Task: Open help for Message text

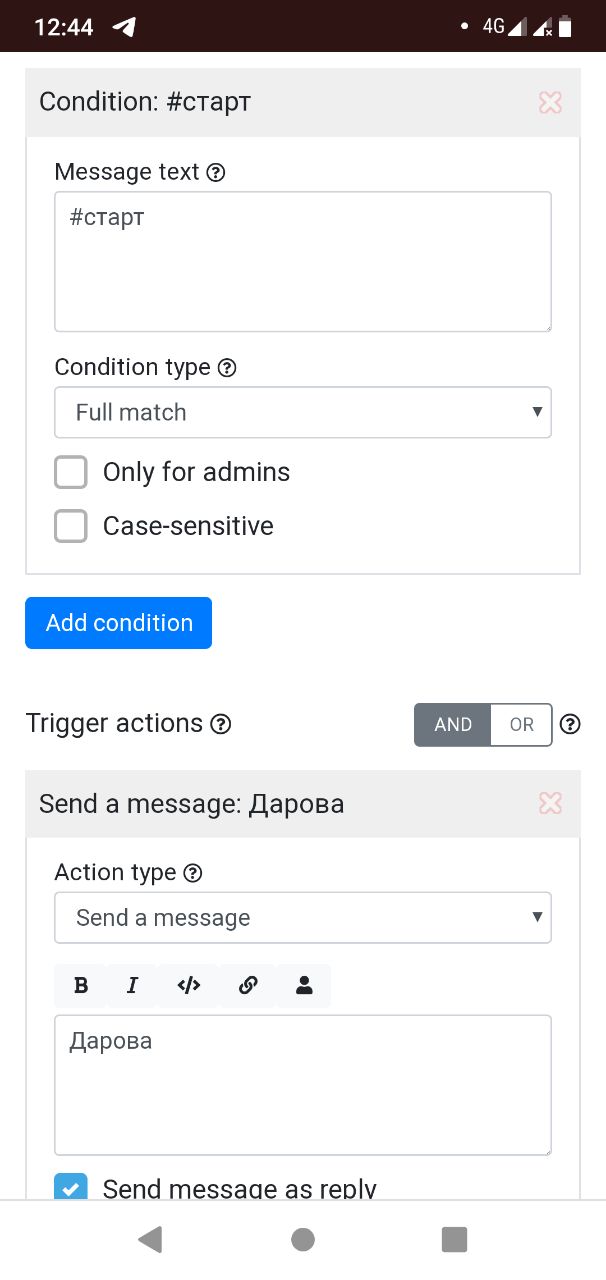Action: [216, 172]
